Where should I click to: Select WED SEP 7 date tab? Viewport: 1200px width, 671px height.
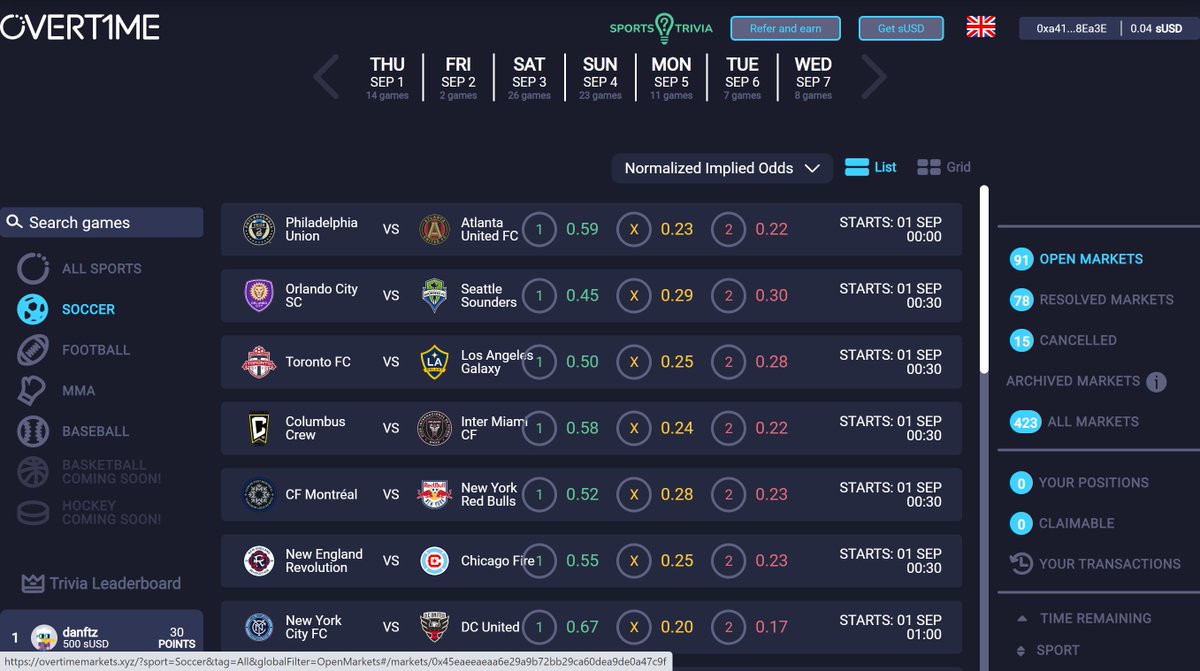coord(813,77)
